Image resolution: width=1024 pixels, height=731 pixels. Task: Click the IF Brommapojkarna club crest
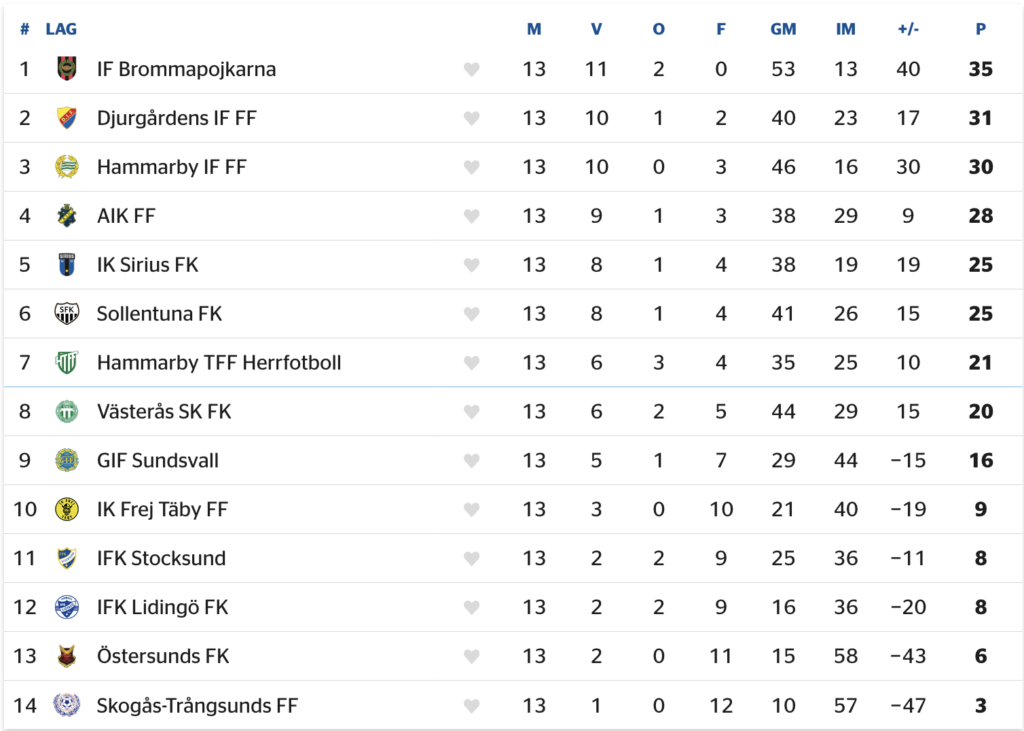pyautogui.click(x=66, y=69)
